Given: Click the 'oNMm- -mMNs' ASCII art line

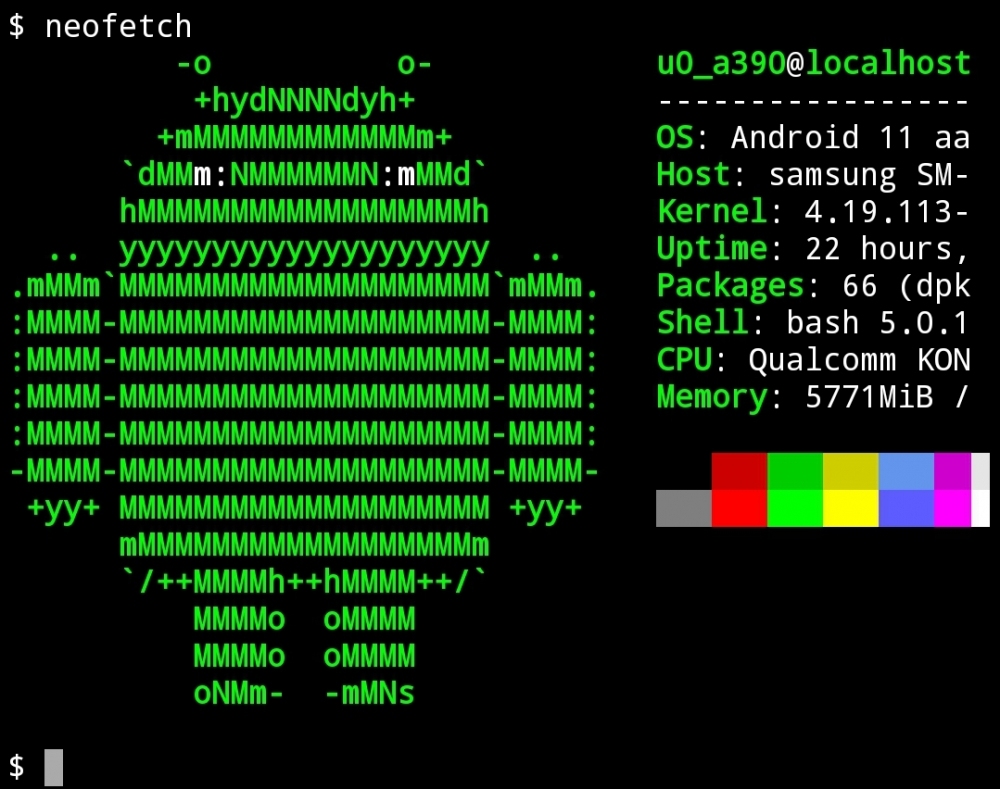Looking at the screenshot, I should (x=304, y=693).
